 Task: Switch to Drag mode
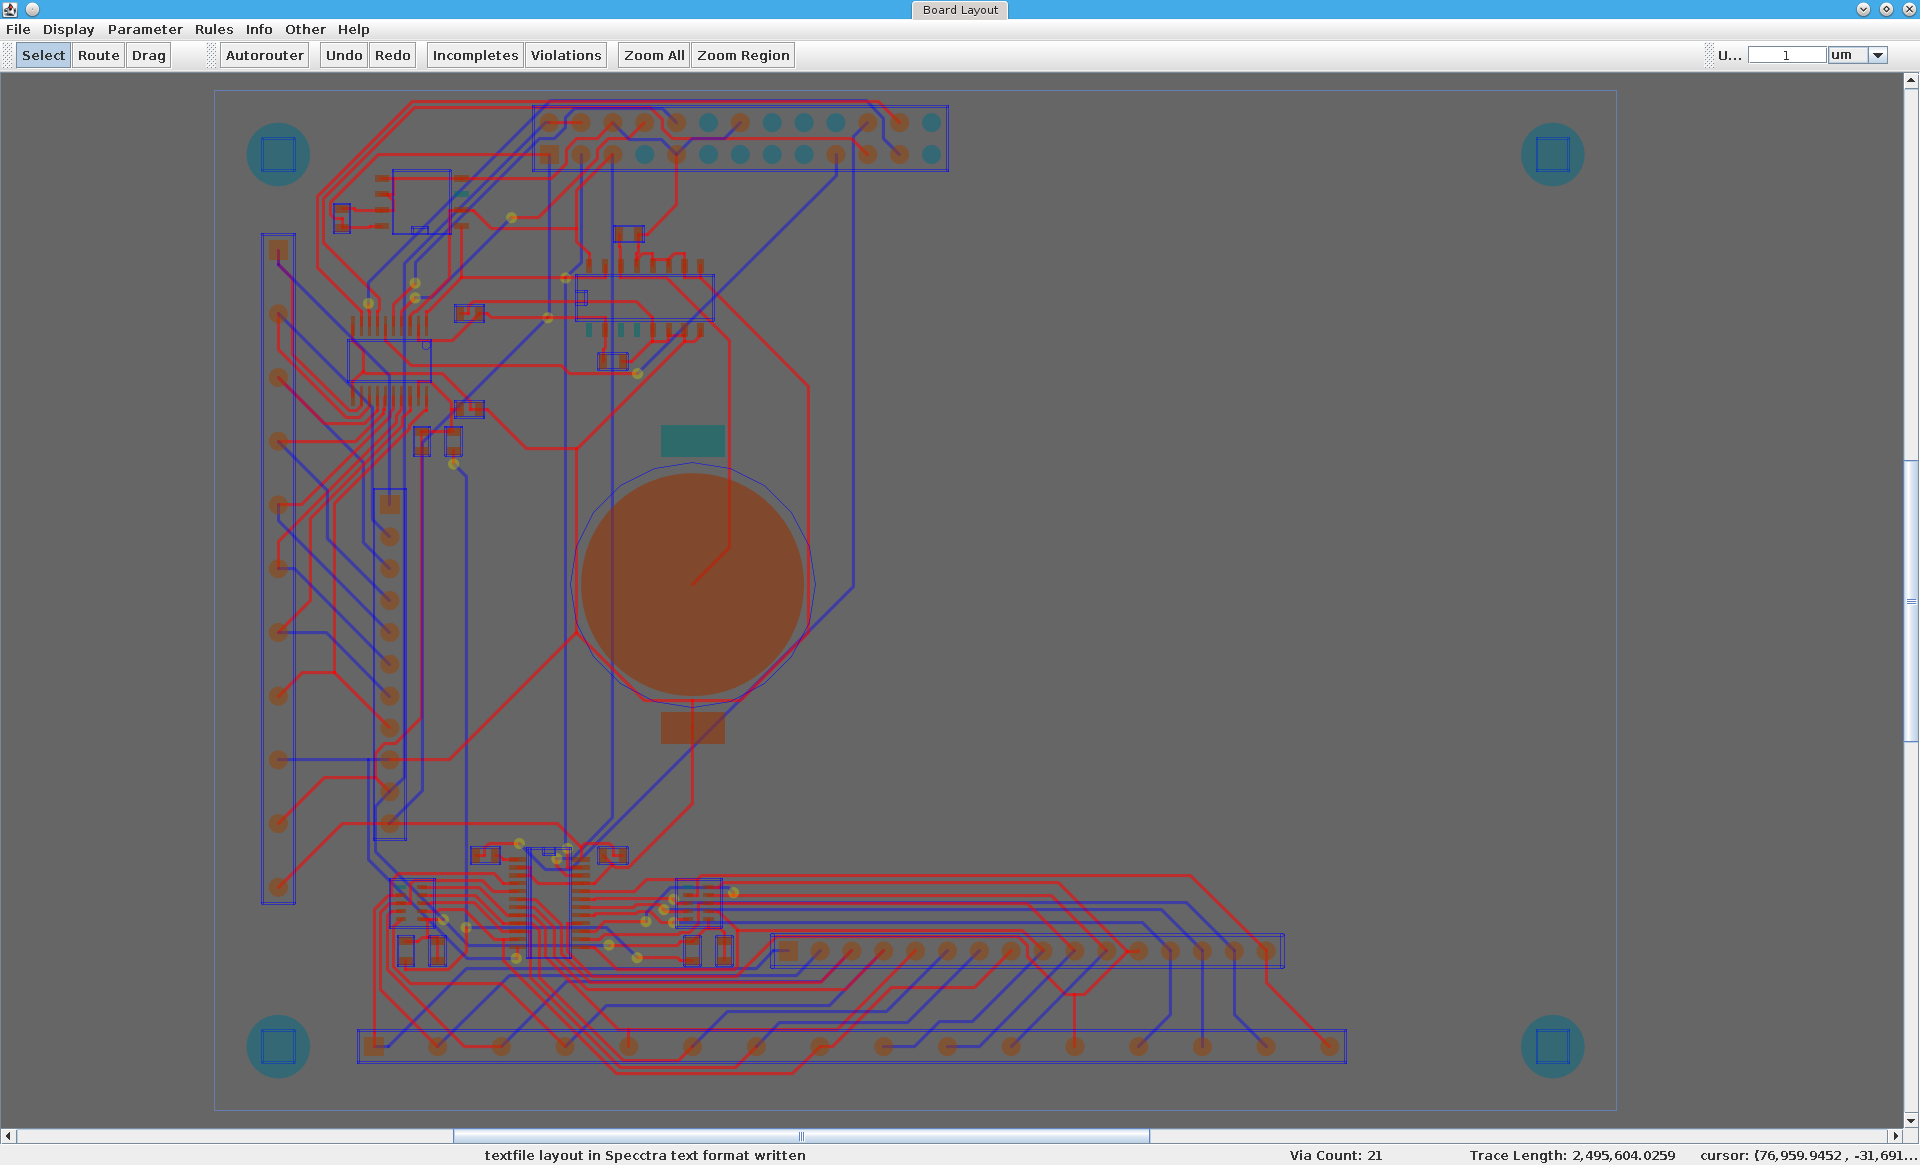149,55
